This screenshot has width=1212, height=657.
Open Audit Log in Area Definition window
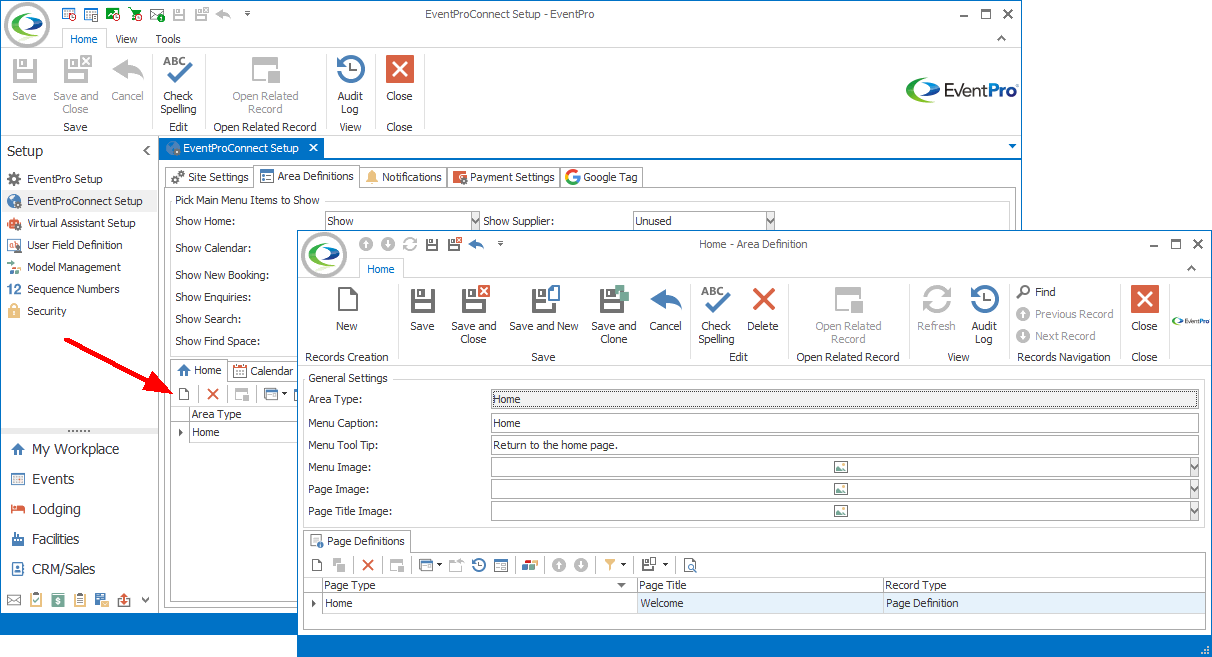(984, 315)
